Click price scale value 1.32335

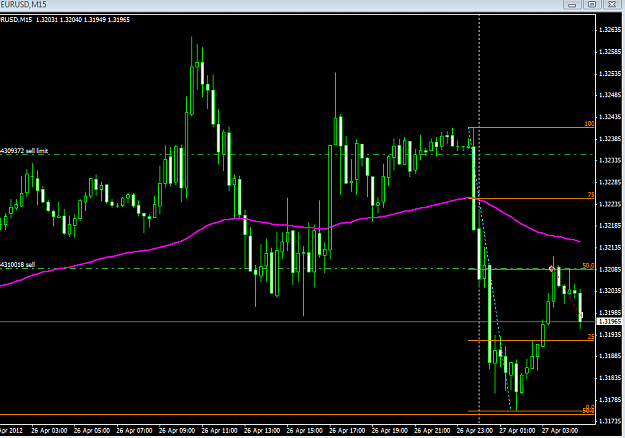(x=610, y=161)
